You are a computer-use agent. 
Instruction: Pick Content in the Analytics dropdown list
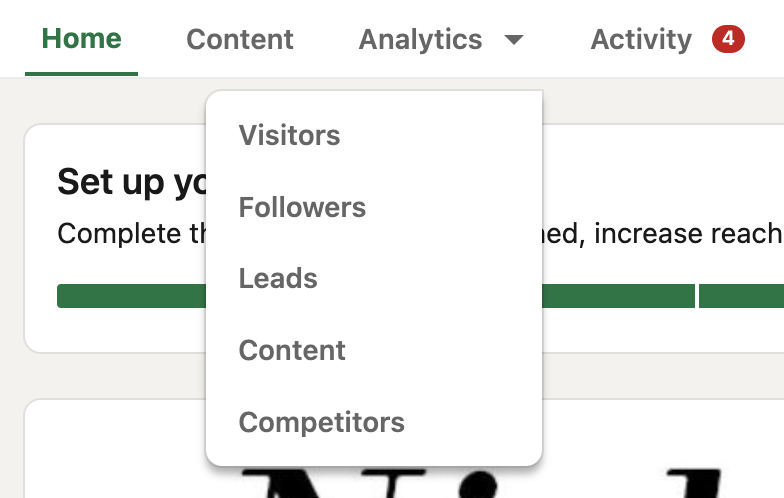292,351
